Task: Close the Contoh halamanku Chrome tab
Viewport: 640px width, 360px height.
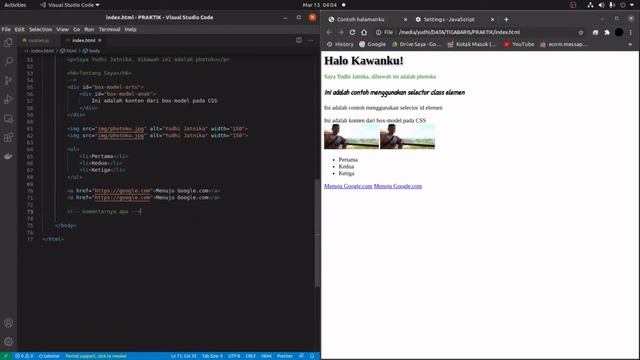Action: tap(405, 19)
